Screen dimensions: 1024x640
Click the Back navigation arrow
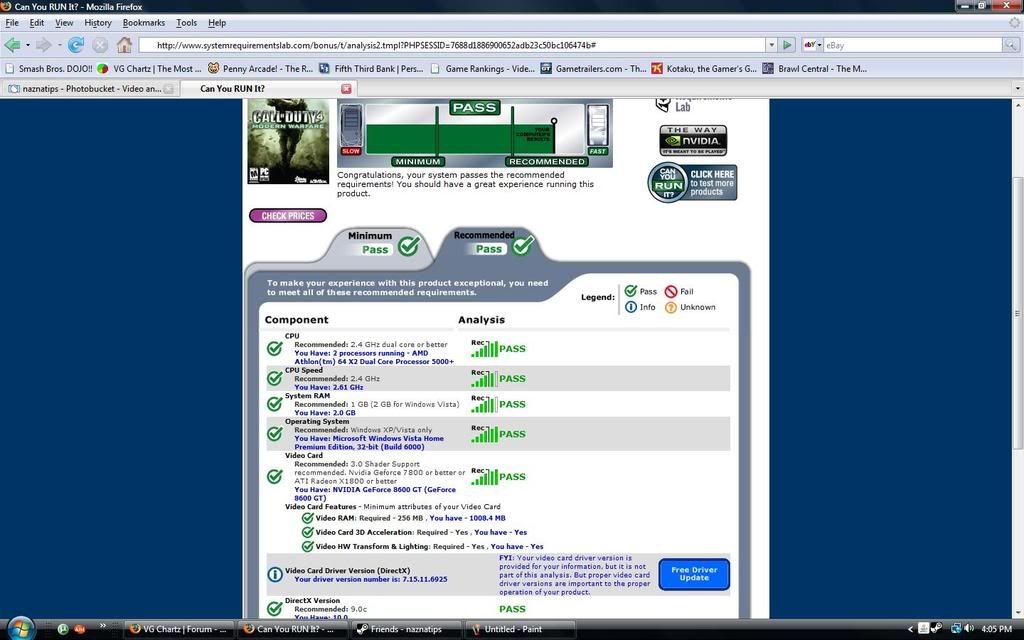(13, 45)
